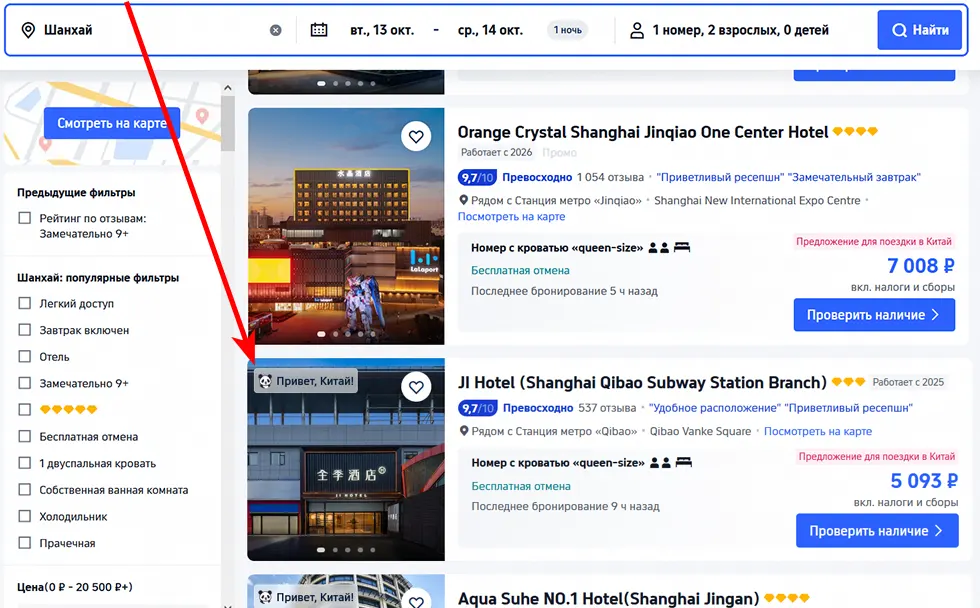Click the map pin icon under Orange Crystal

pos(463,200)
